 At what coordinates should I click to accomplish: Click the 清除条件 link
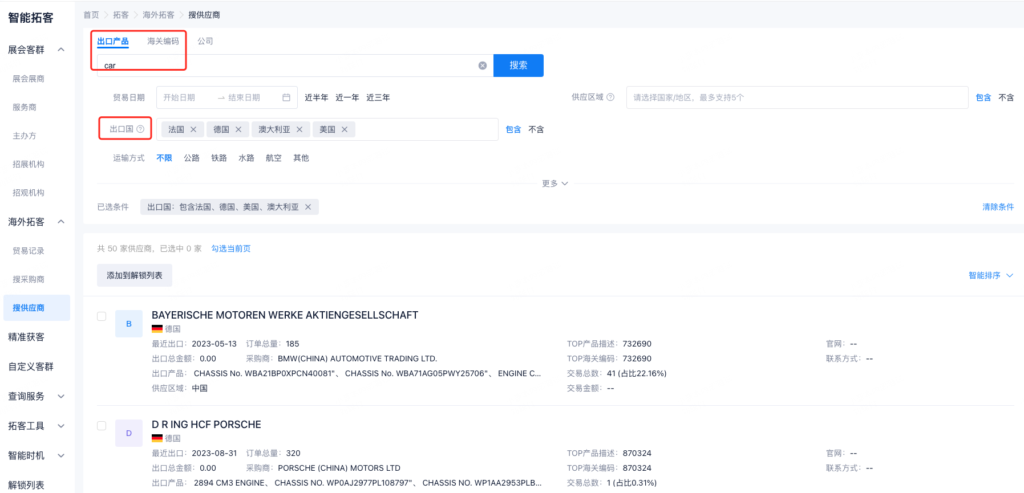tap(998, 207)
